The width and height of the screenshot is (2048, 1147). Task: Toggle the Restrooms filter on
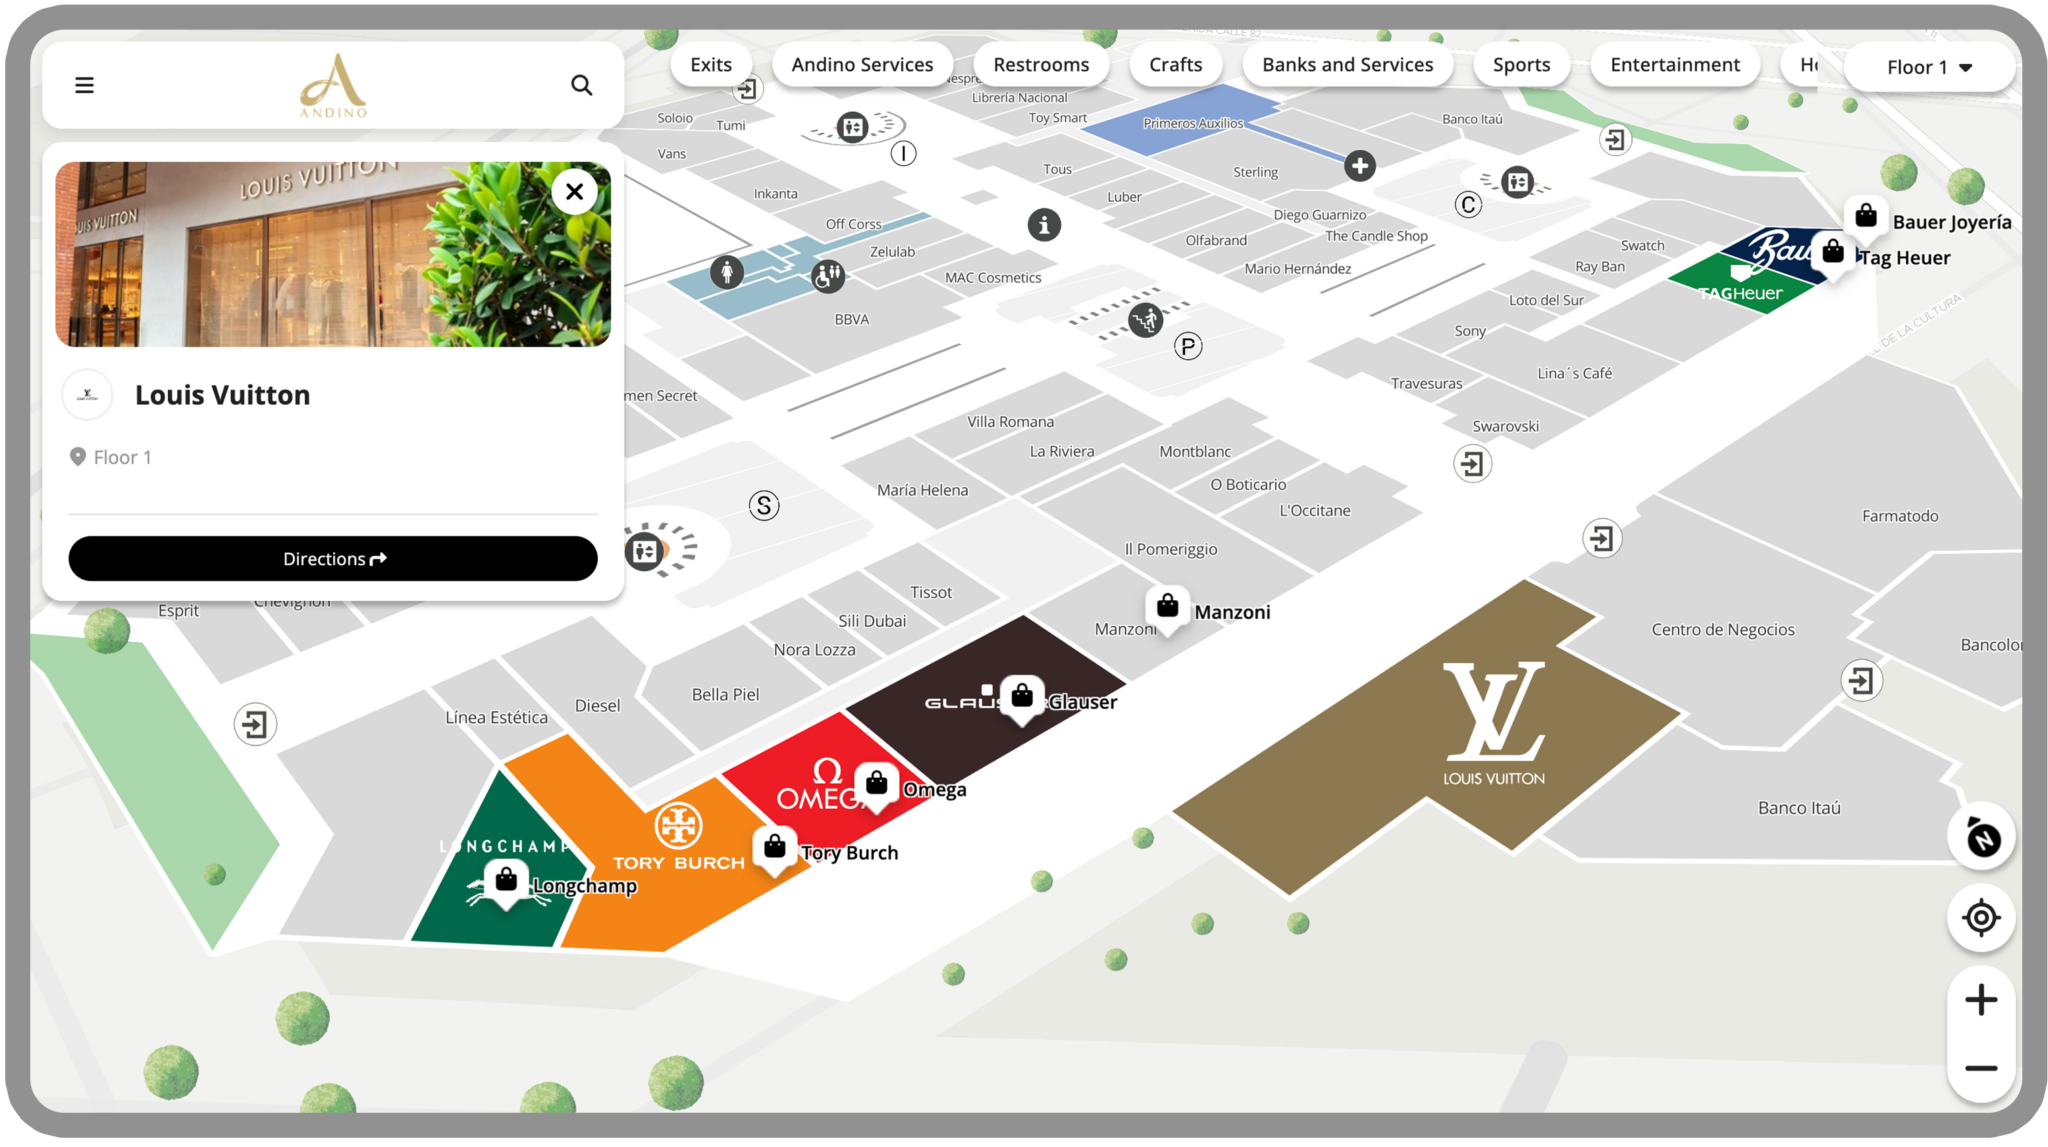click(x=1041, y=65)
